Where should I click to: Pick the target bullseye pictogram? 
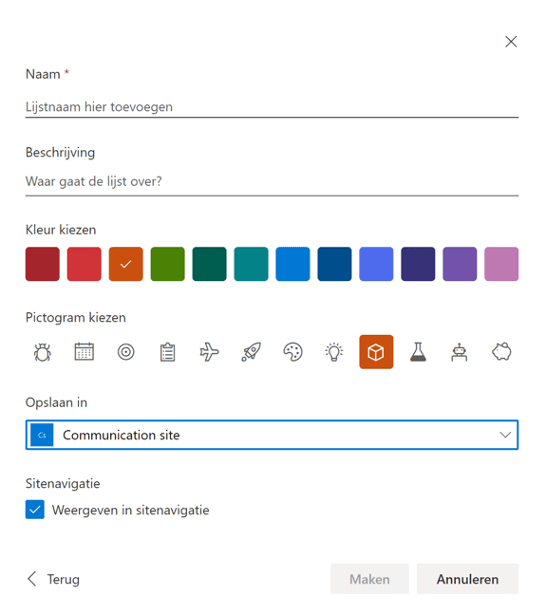126,352
